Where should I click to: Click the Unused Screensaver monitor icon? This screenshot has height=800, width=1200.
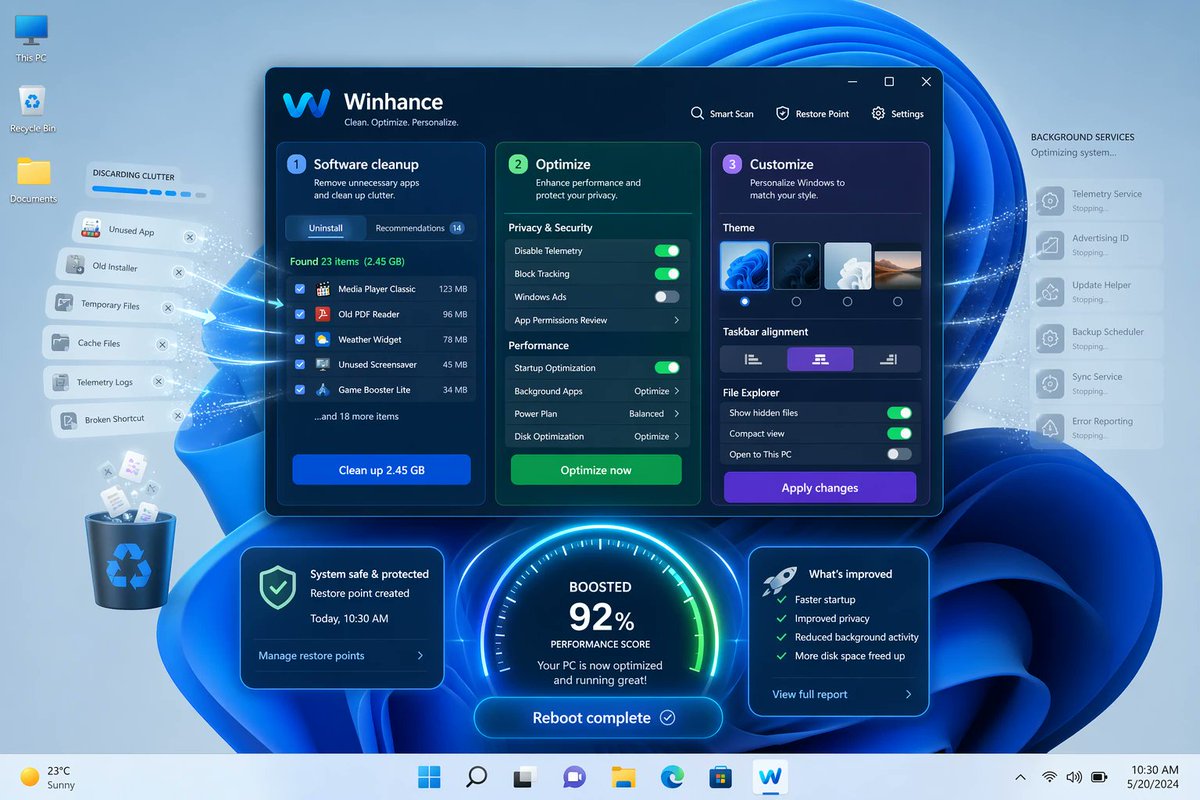(x=323, y=365)
